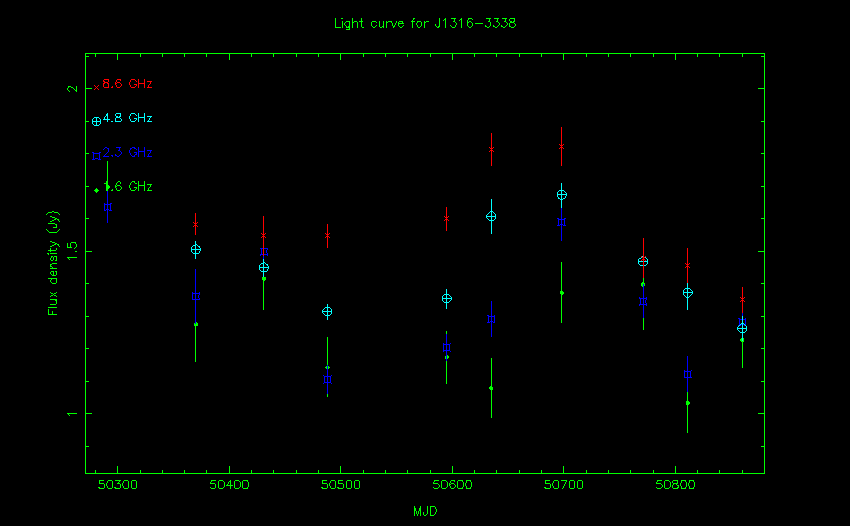Select the '2.3 GHz' legend label
The image size is (850, 526).
pyautogui.click(x=127, y=152)
